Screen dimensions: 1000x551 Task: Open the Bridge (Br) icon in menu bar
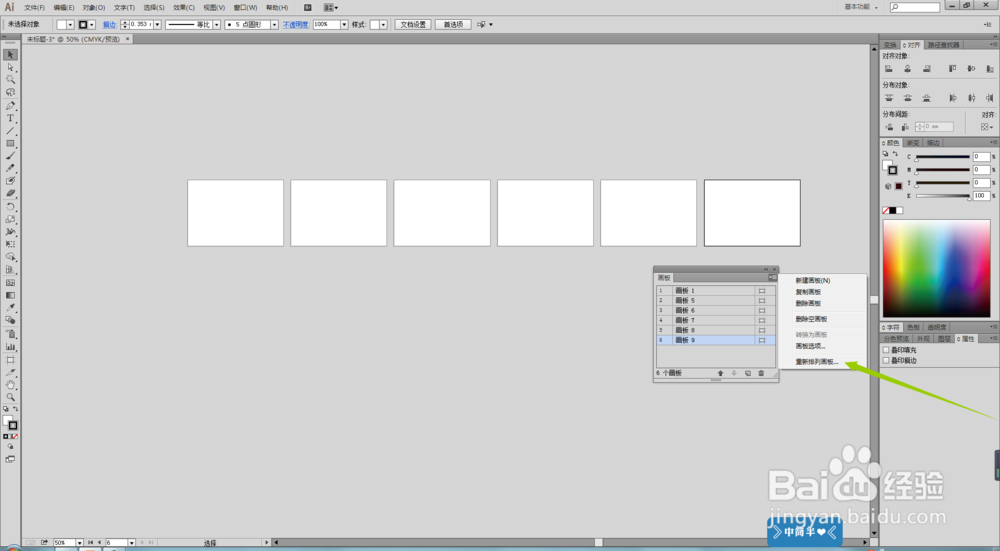(x=307, y=8)
